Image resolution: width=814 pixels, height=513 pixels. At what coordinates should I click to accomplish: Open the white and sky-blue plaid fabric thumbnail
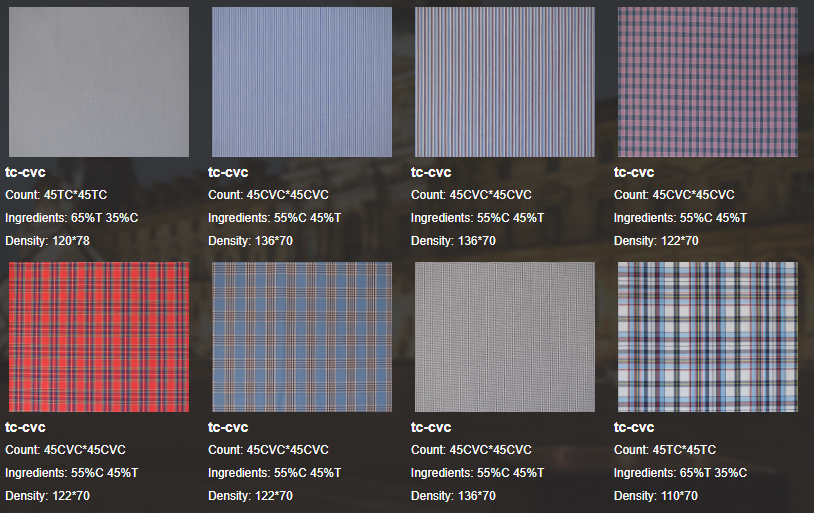(x=708, y=336)
